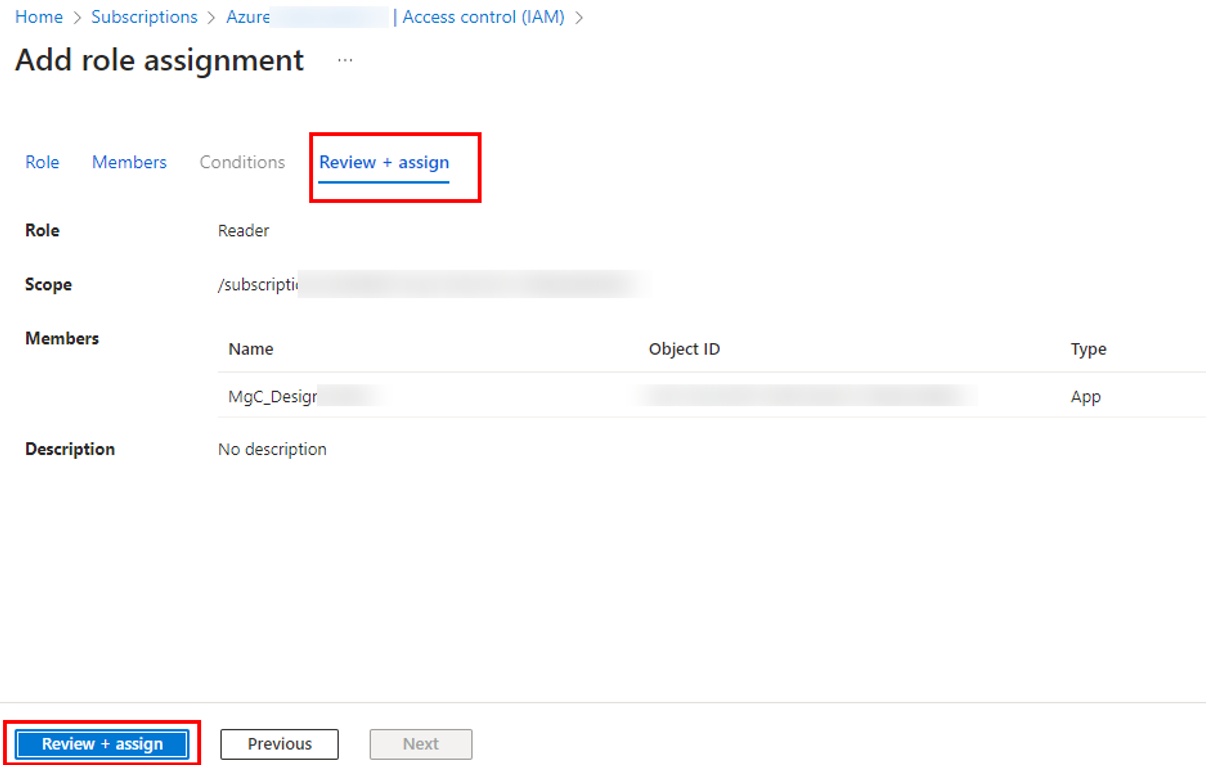This screenshot has height=776, width=1206.
Task: Switch to the Role tab
Action: tap(42, 162)
